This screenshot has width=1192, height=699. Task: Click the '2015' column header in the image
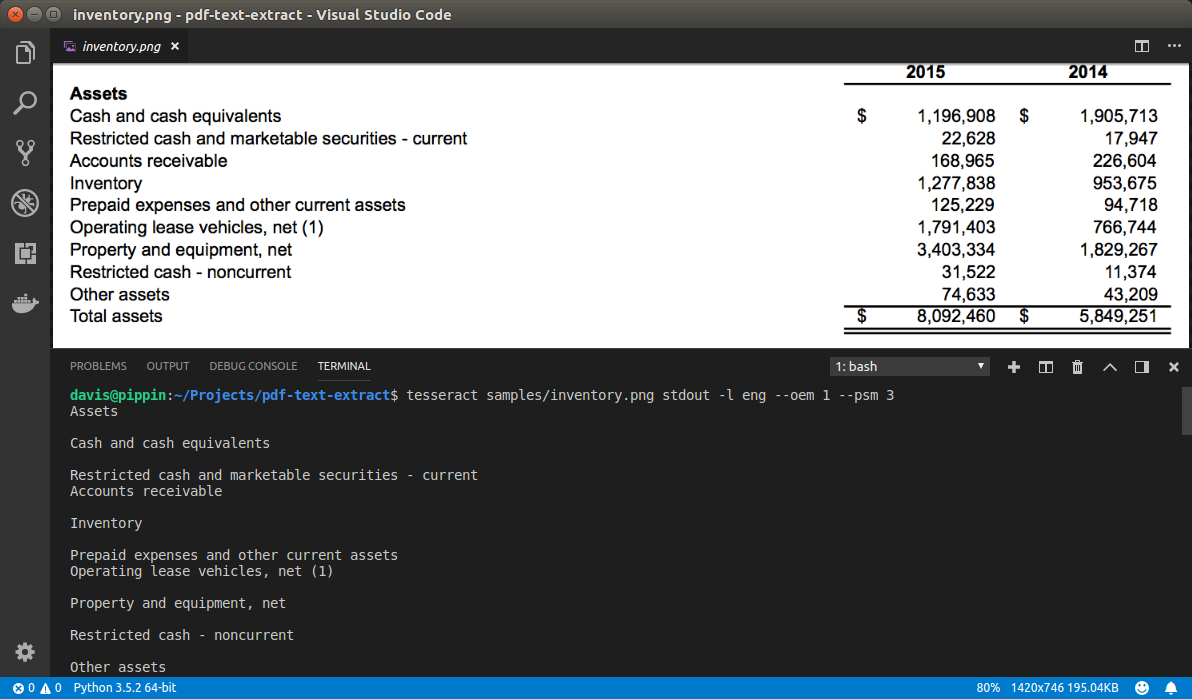(x=925, y=72)
